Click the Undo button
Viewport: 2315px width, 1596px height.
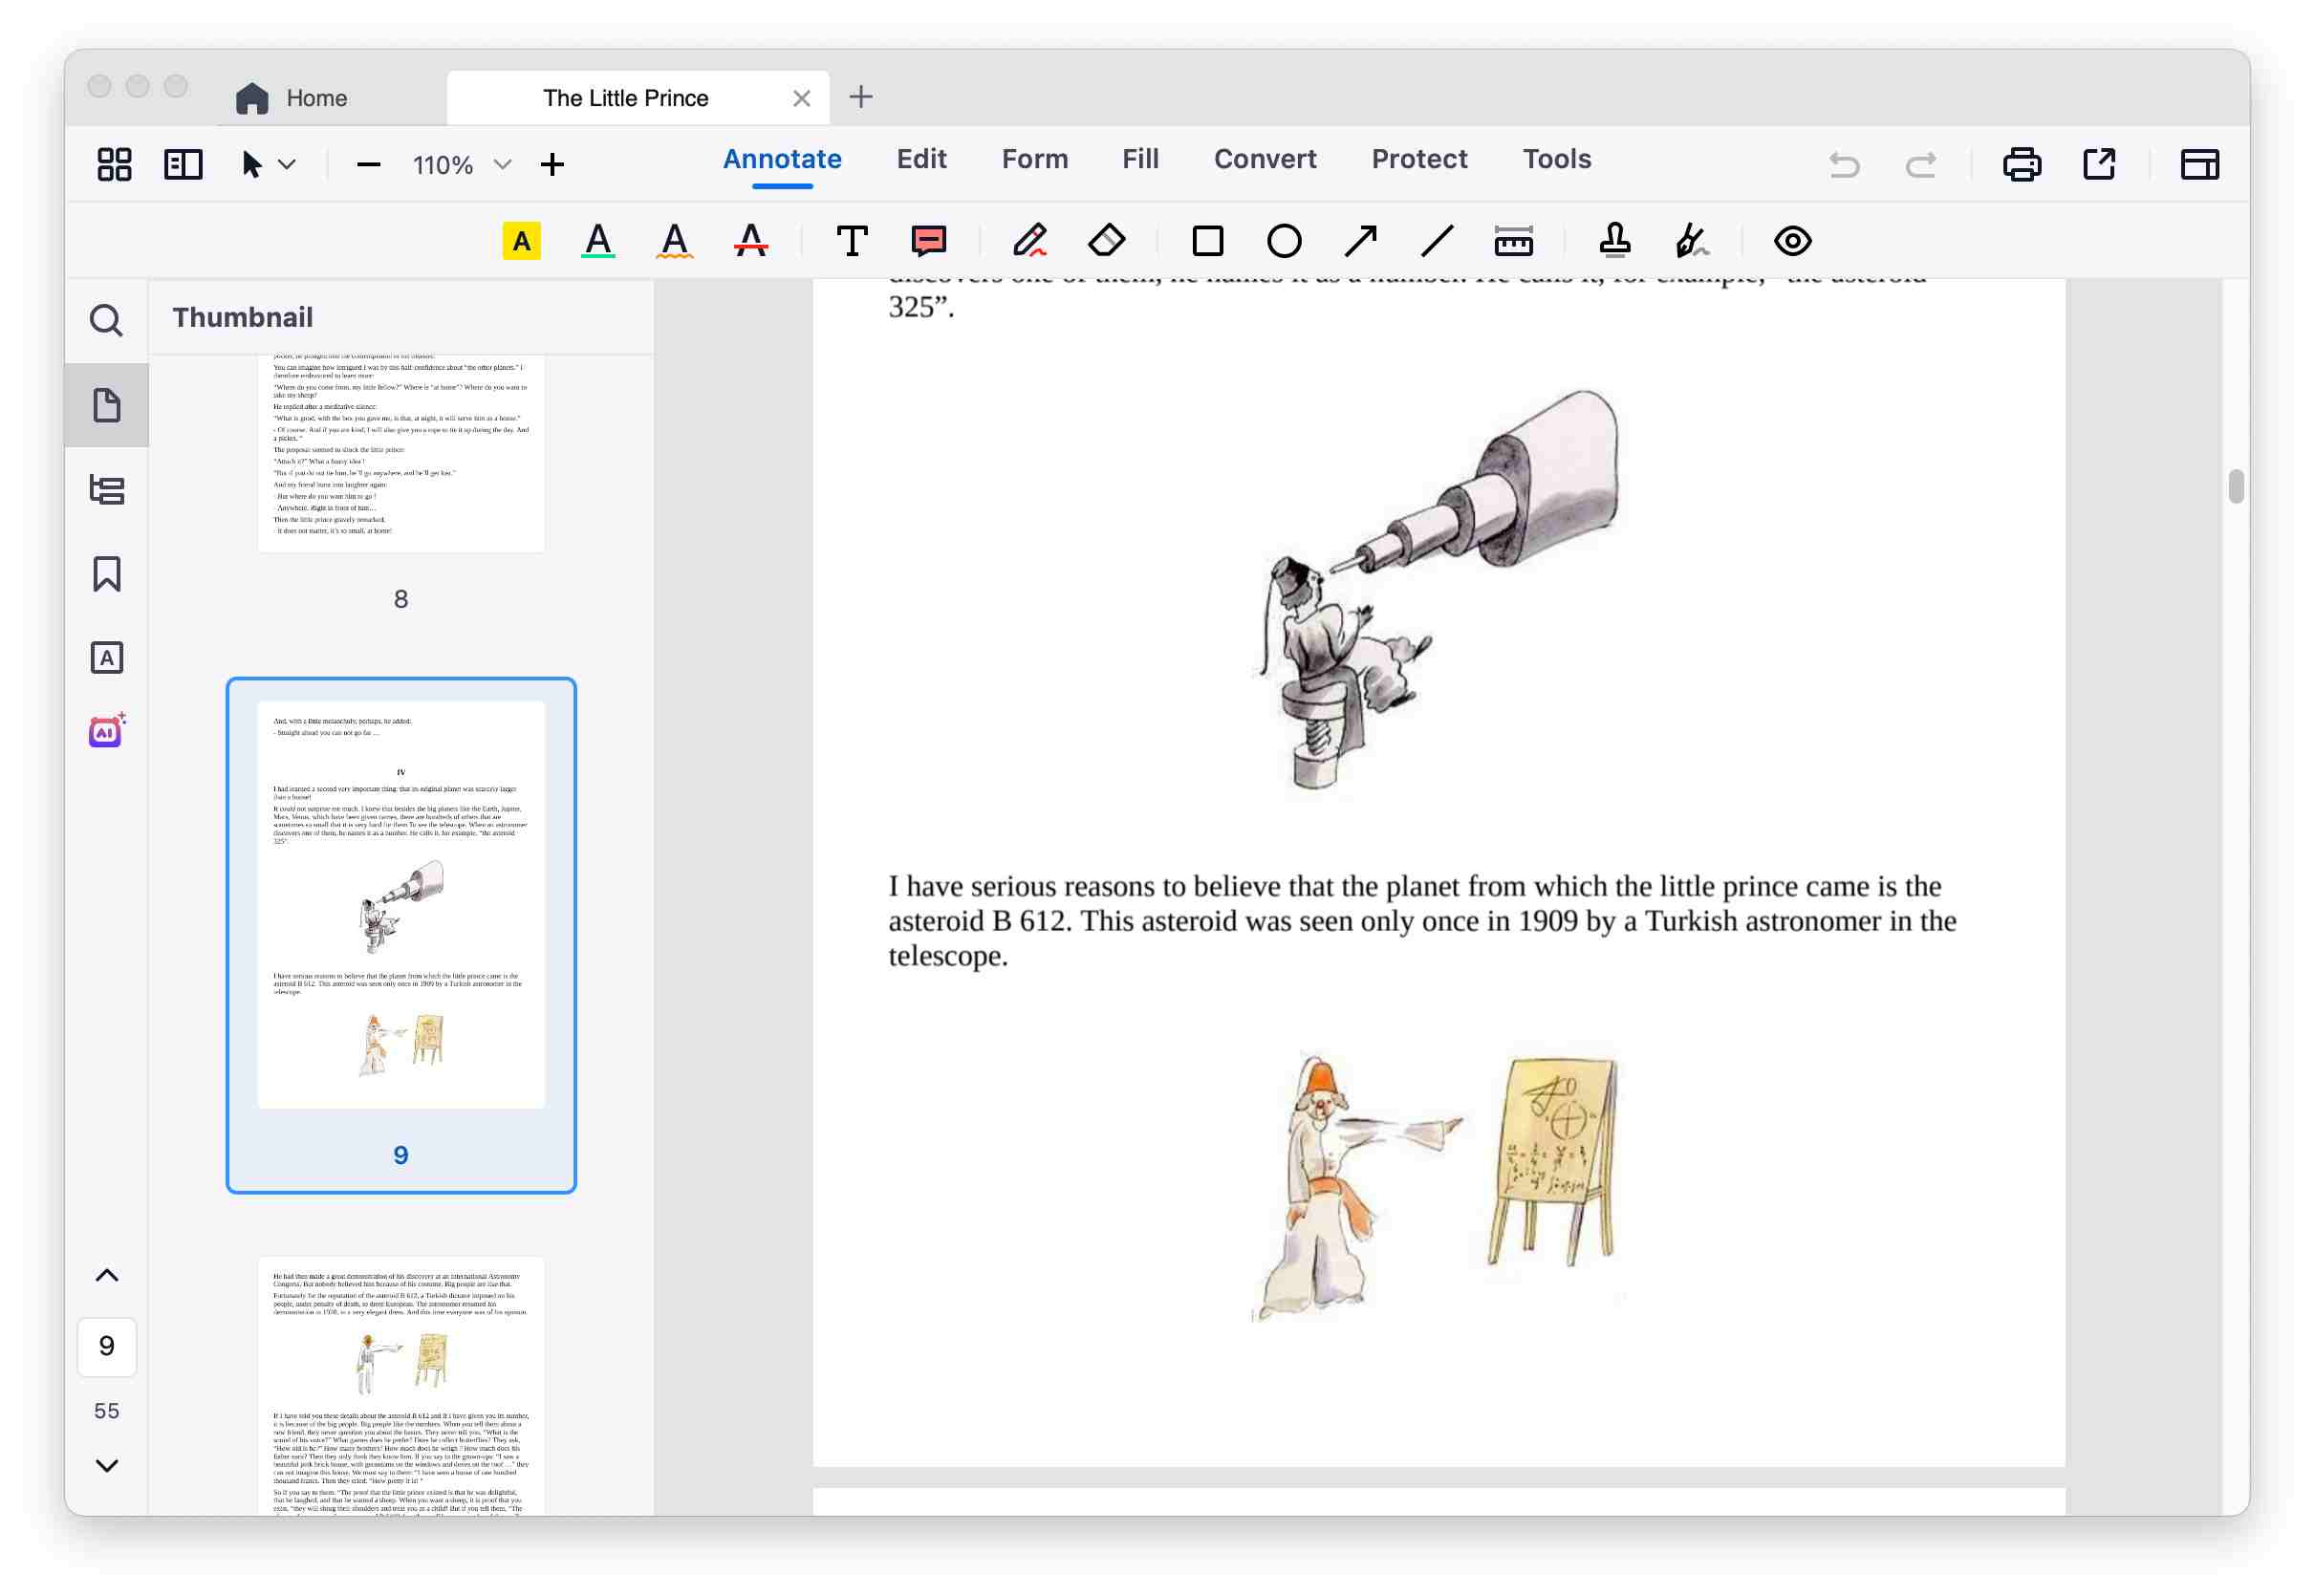click(x=1843, y=165)
